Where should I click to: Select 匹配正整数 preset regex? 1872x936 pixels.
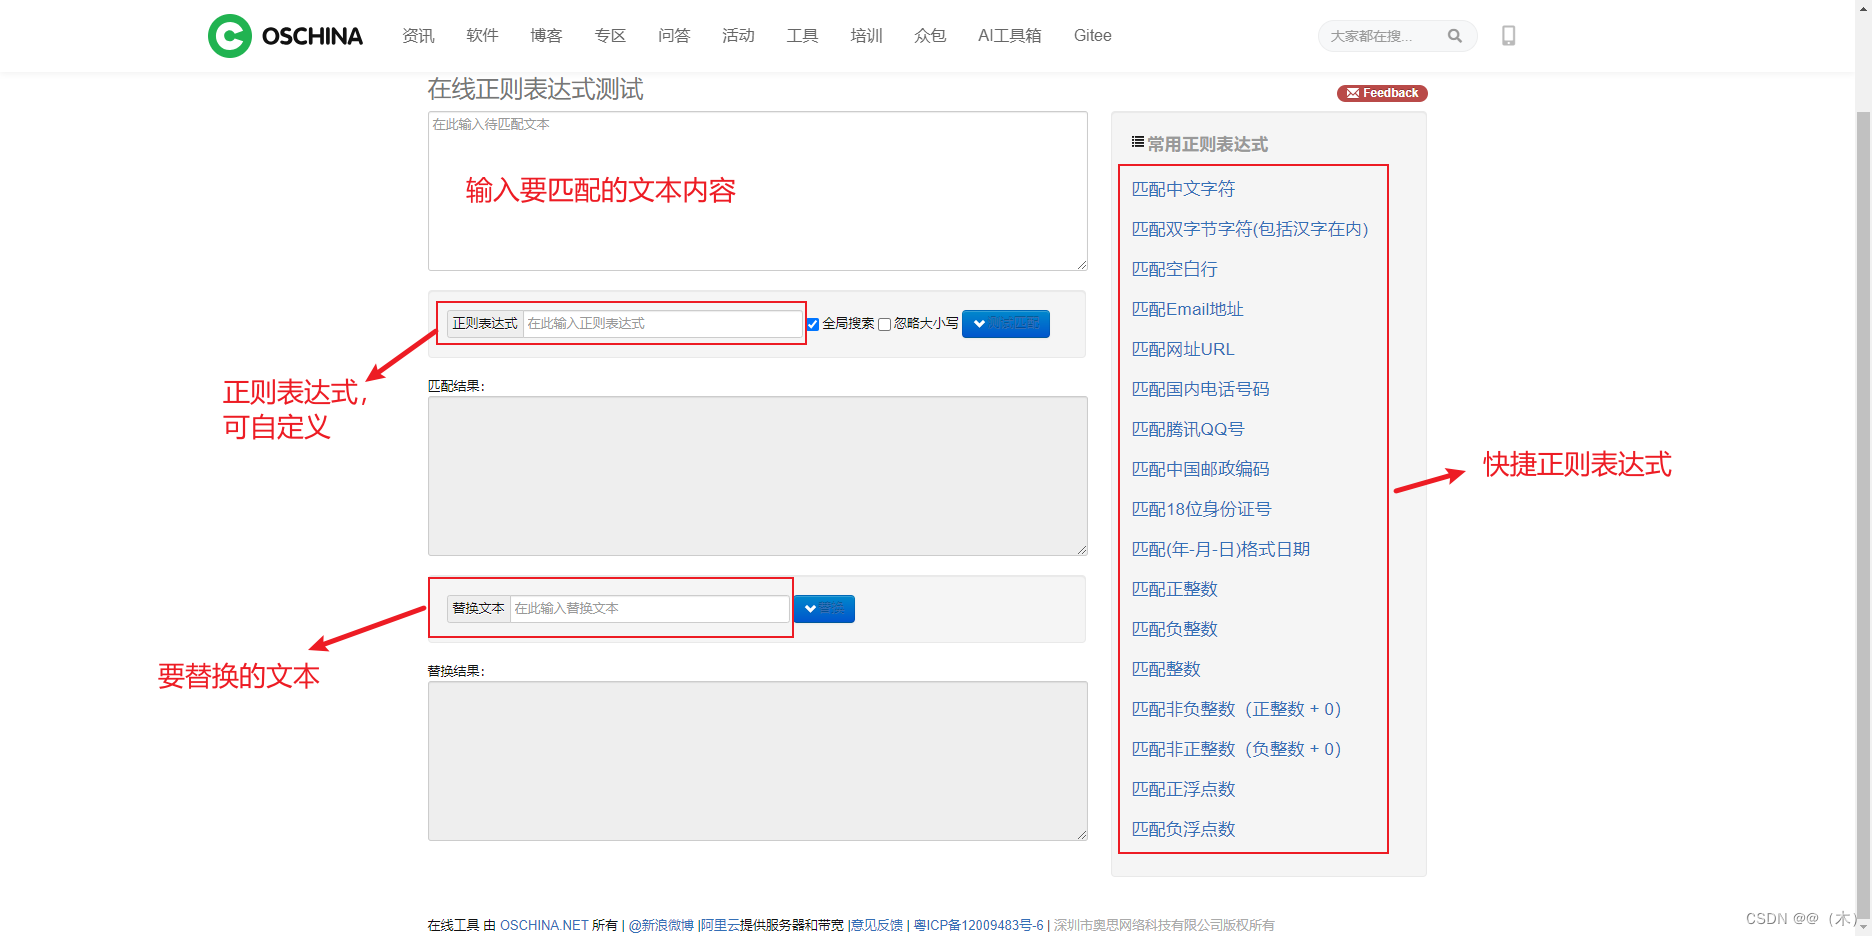(x=1174, y=589)
